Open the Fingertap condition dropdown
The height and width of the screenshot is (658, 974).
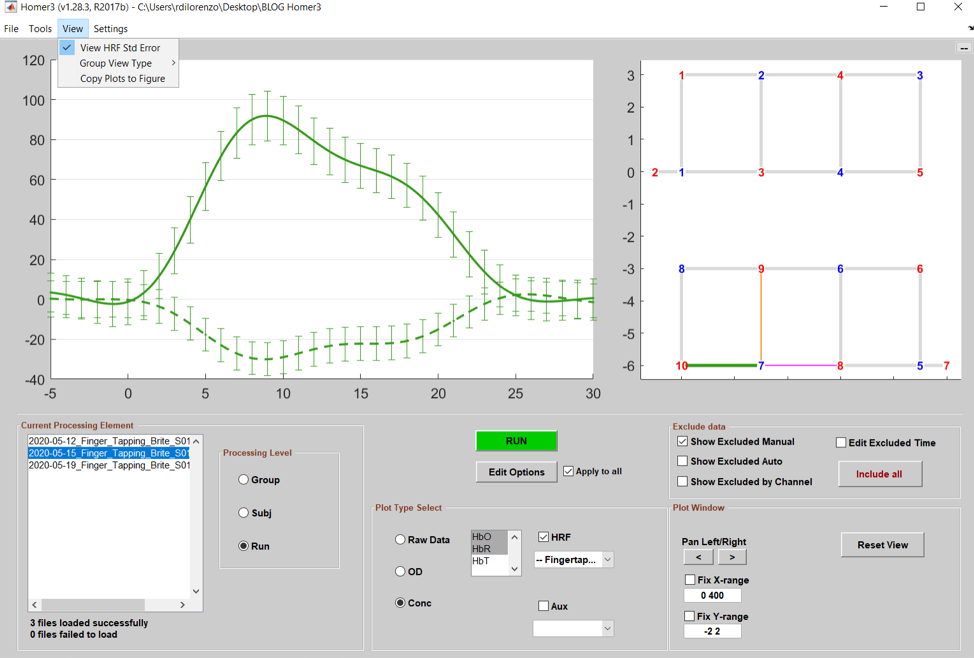click(x=573, y=560)
